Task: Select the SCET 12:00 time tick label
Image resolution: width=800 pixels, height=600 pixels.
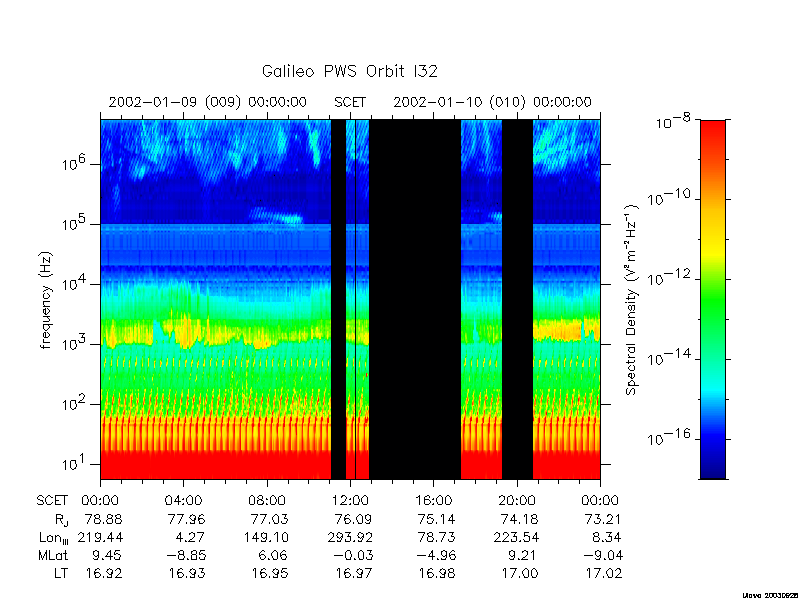Action: click(x=350, y=501)
